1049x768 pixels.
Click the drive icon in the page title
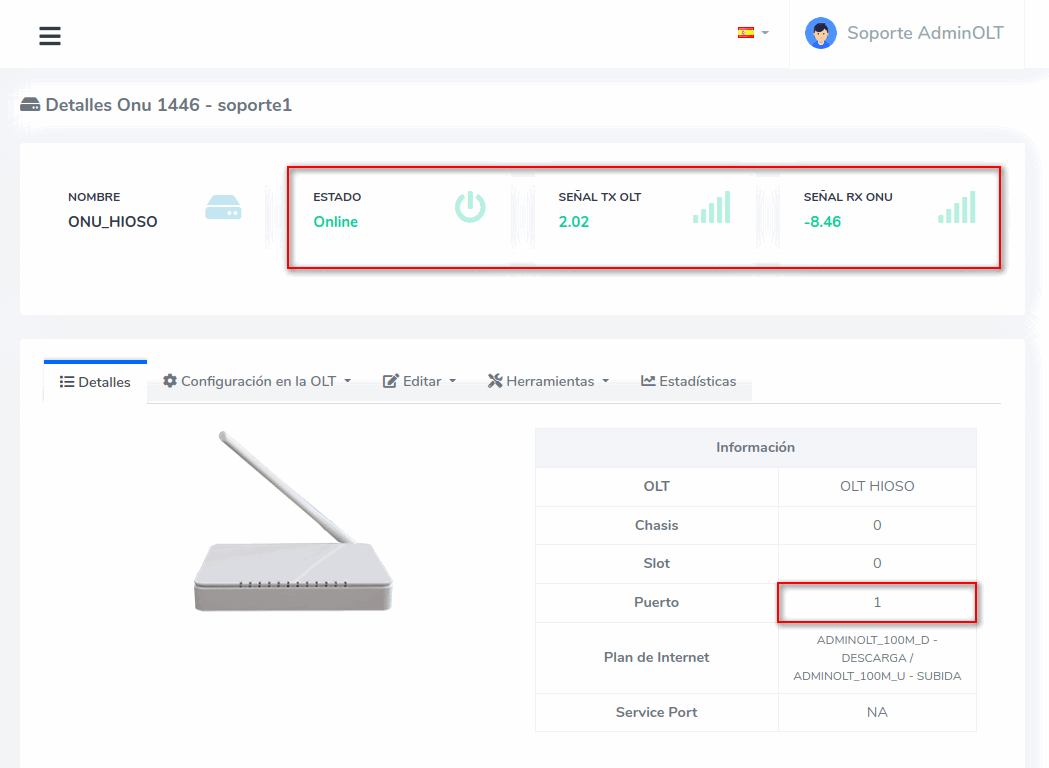tap(30, 105)
